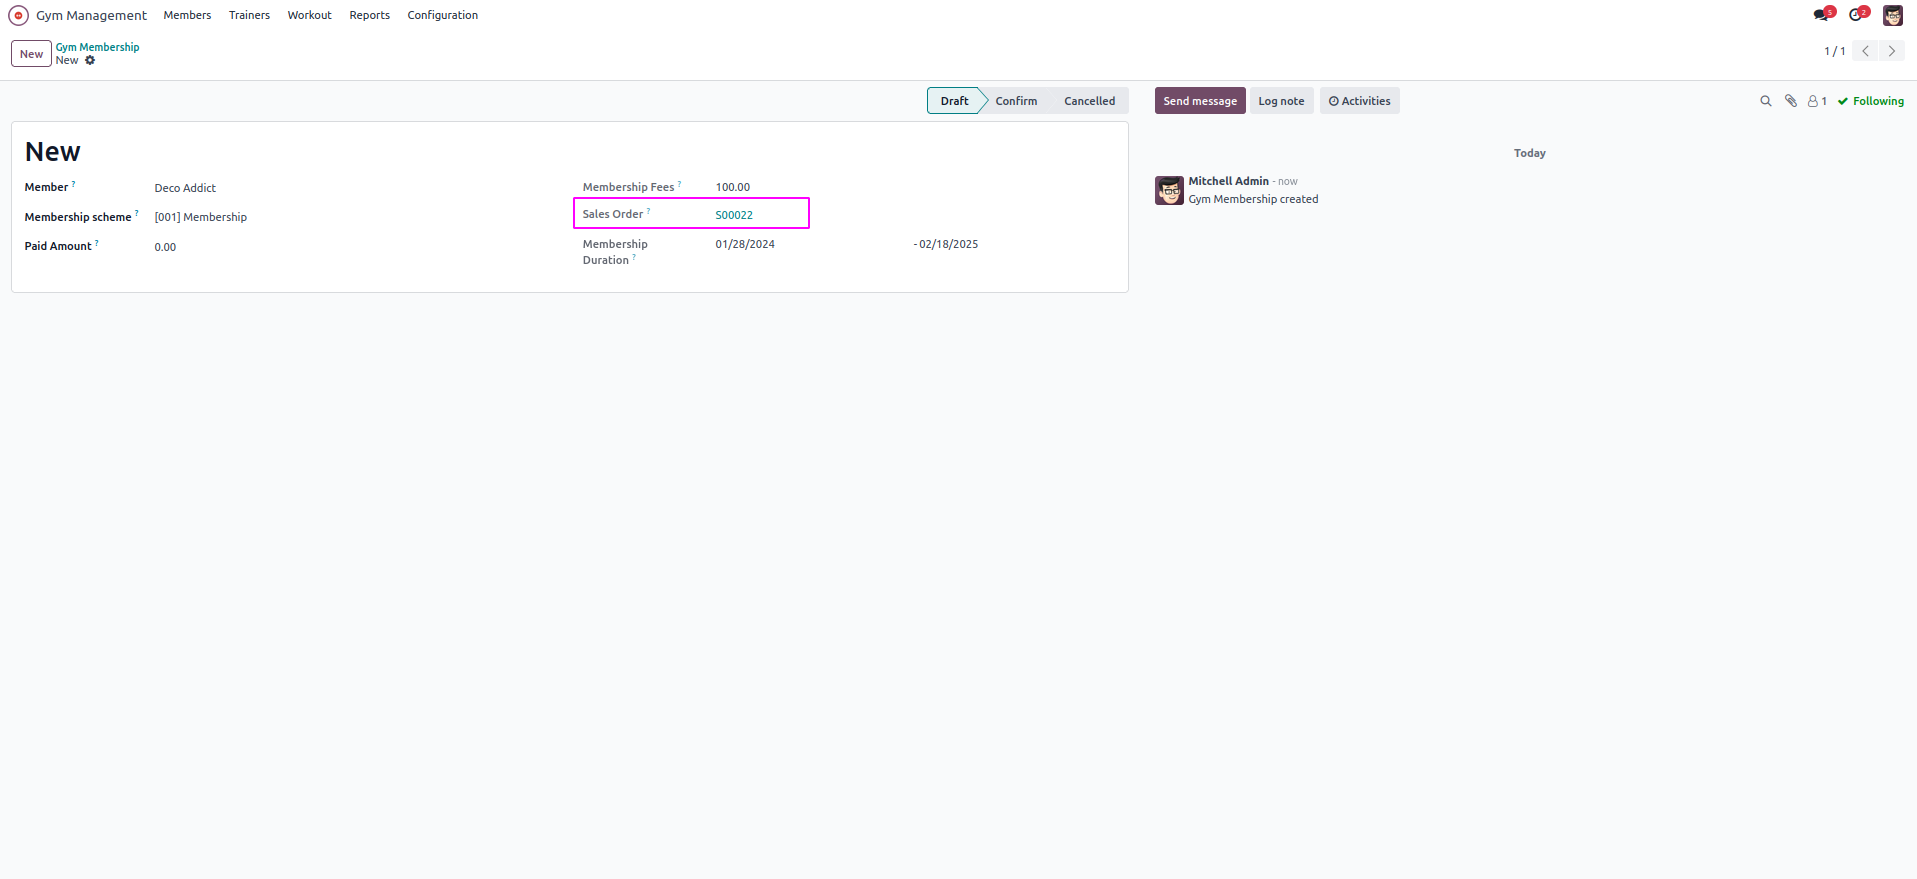
Task: Set status to Cancelled stage
Action: pyautogui.click(x=1089, y=101)
